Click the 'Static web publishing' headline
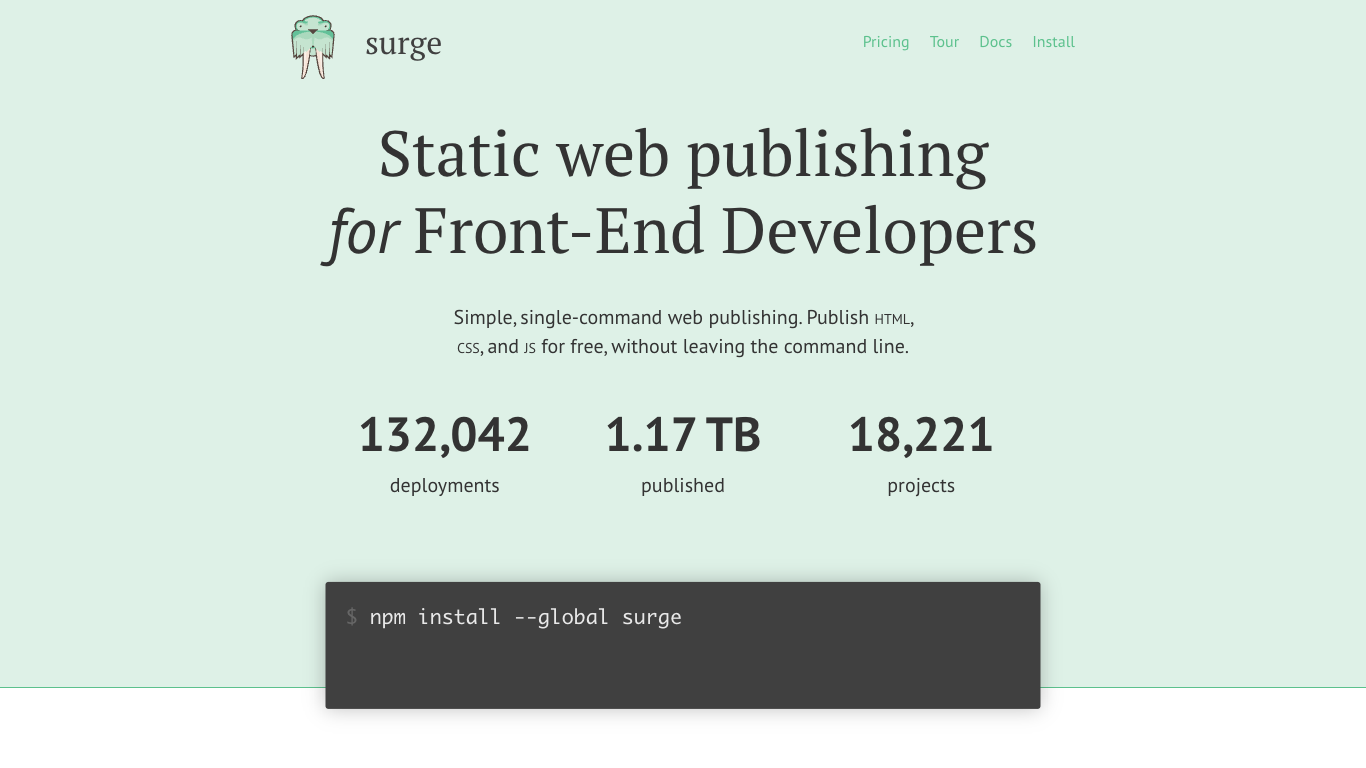Screen dimensions: 1366x768 click(683, 155)
